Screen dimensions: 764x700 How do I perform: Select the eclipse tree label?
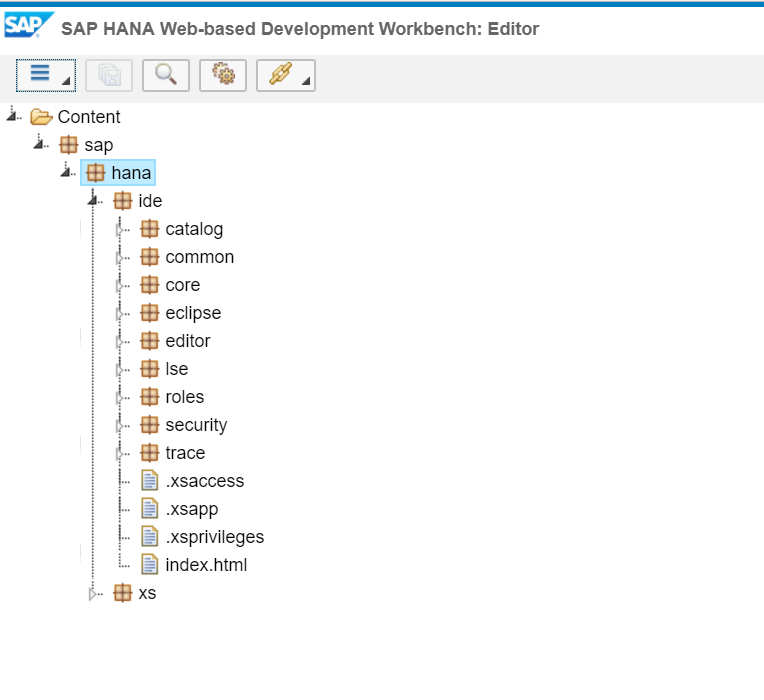point(193,313)
